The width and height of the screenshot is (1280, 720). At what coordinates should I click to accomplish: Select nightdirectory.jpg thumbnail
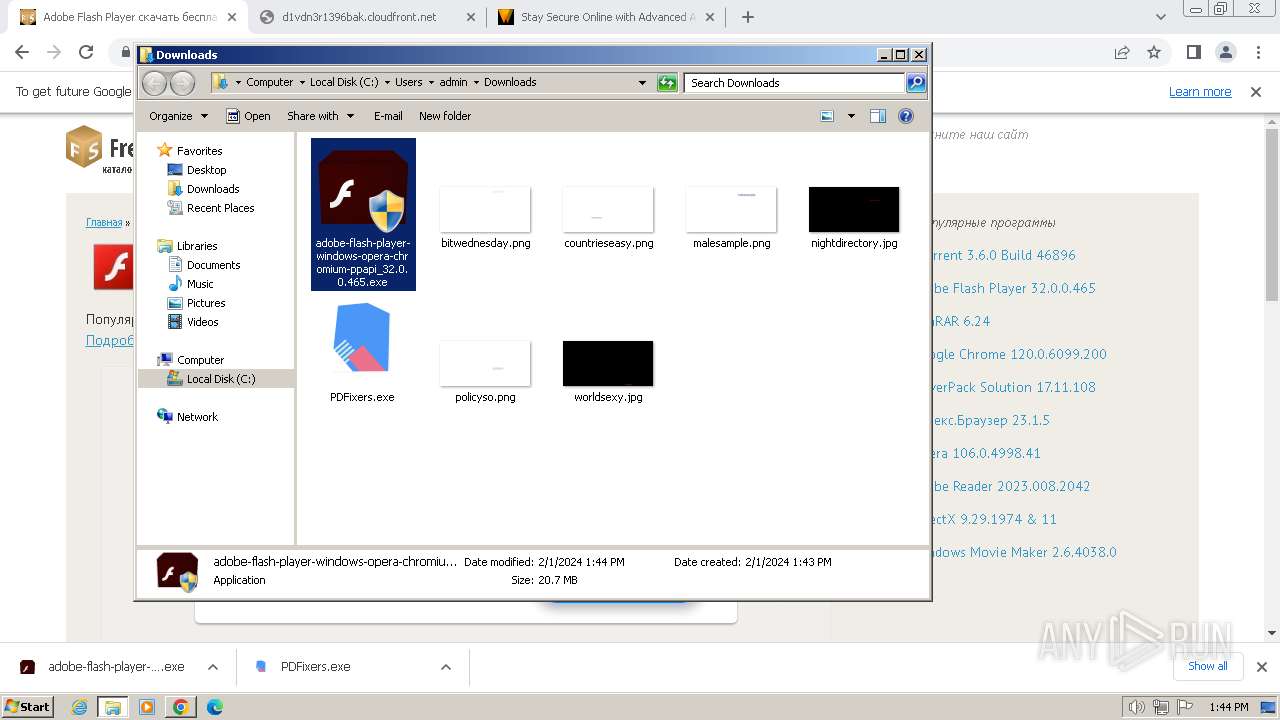click(854, 210)
